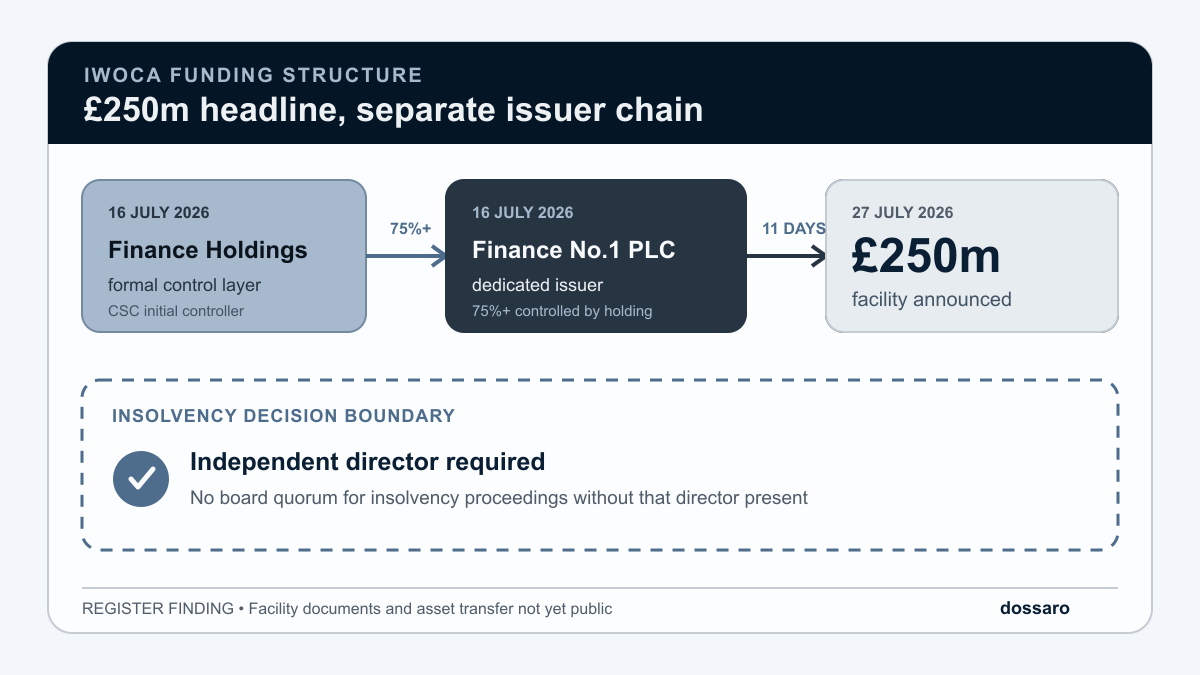Click the checkmark circle icon

pos(141,478)
